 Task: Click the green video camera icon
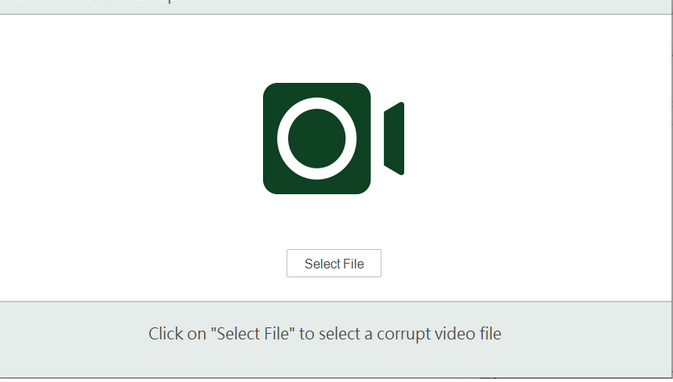(x=333, y=138)
